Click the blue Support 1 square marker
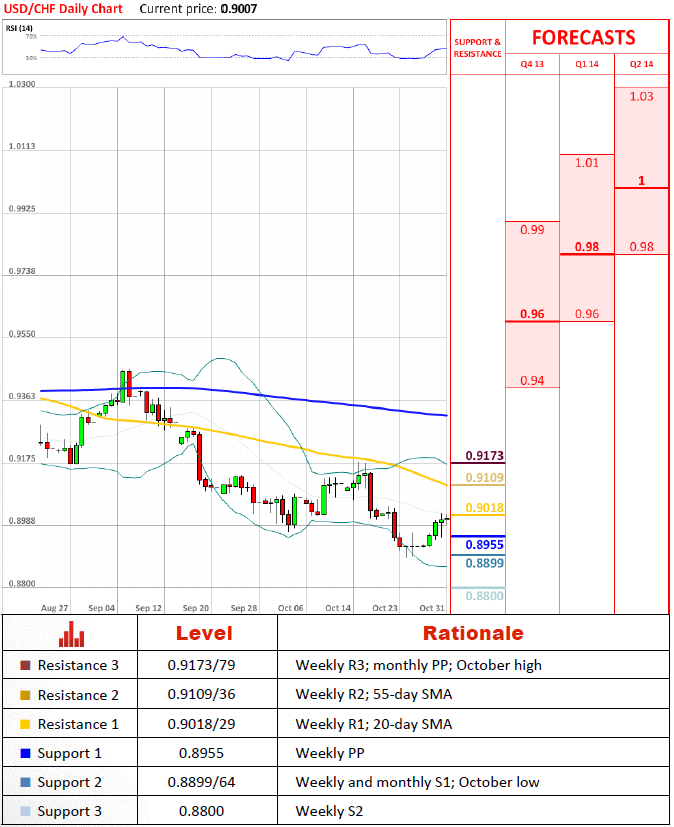Screen dimensions: 674x827 pyautogui.click(x=25, y=753)
